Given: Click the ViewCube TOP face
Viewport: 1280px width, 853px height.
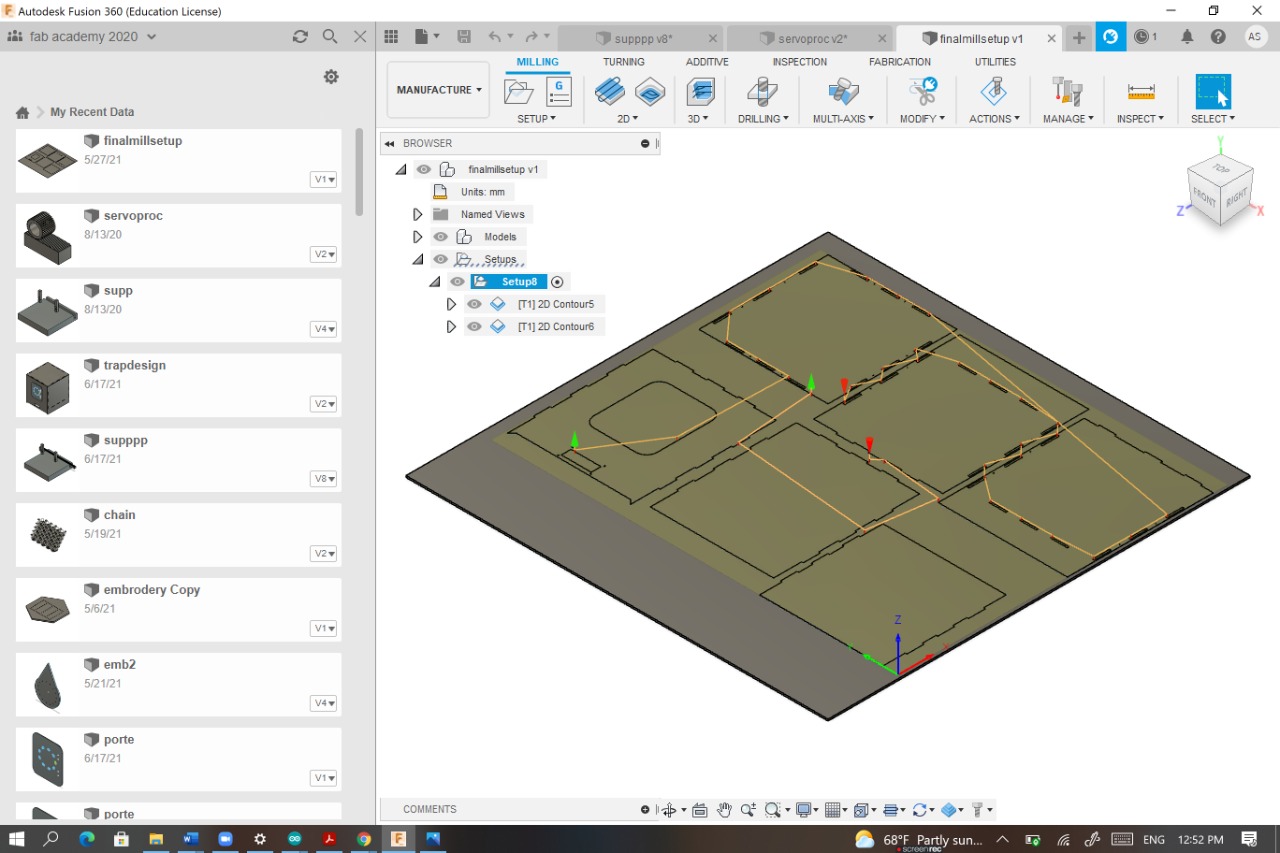Looking at the screenshot, I should (x=1221, y=169).
